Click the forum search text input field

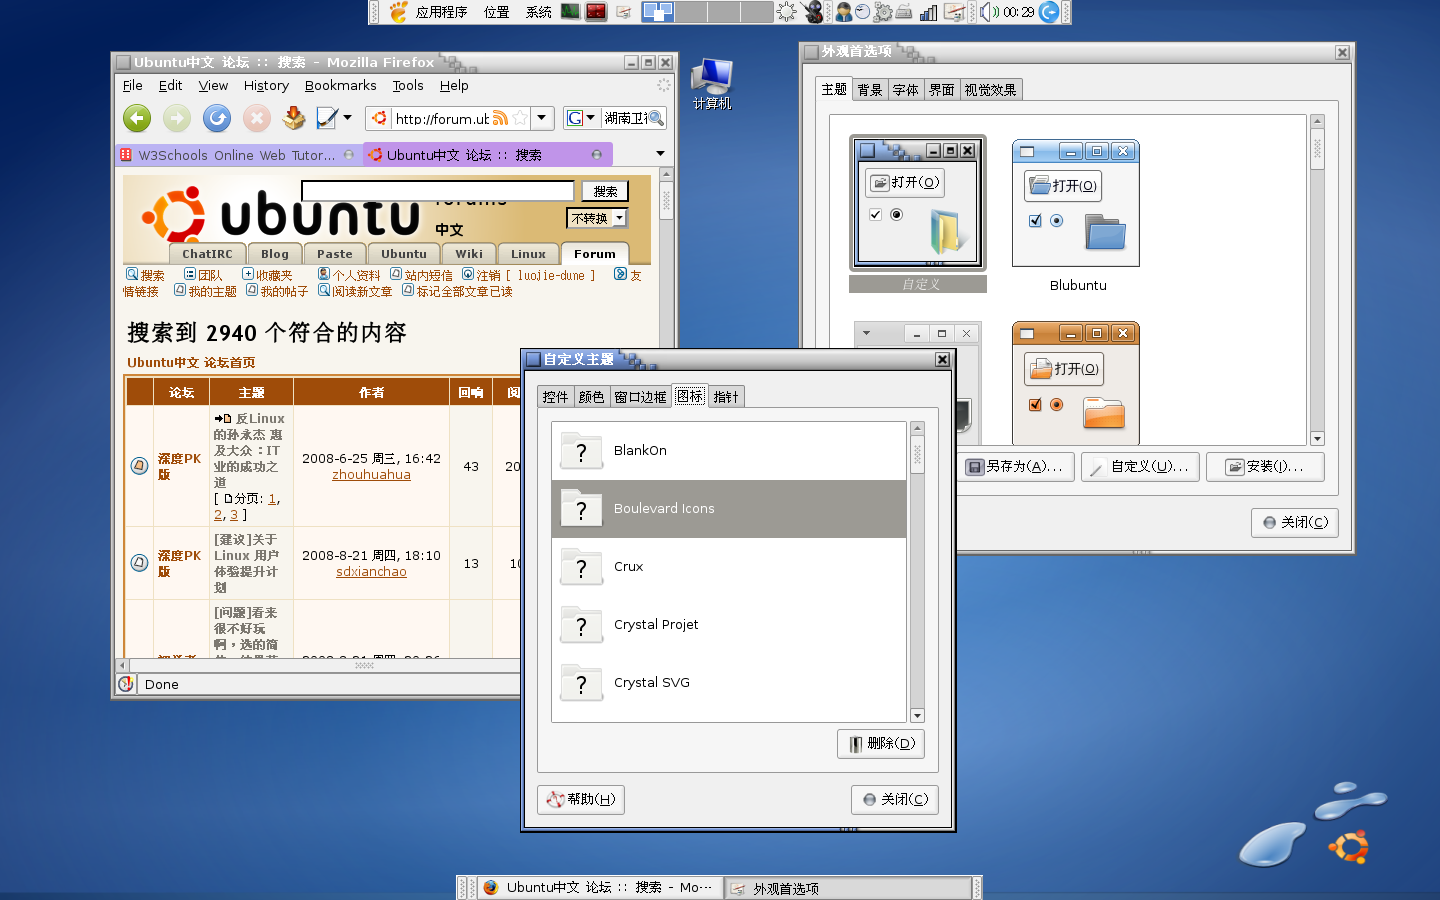click(x=438, y=191)
